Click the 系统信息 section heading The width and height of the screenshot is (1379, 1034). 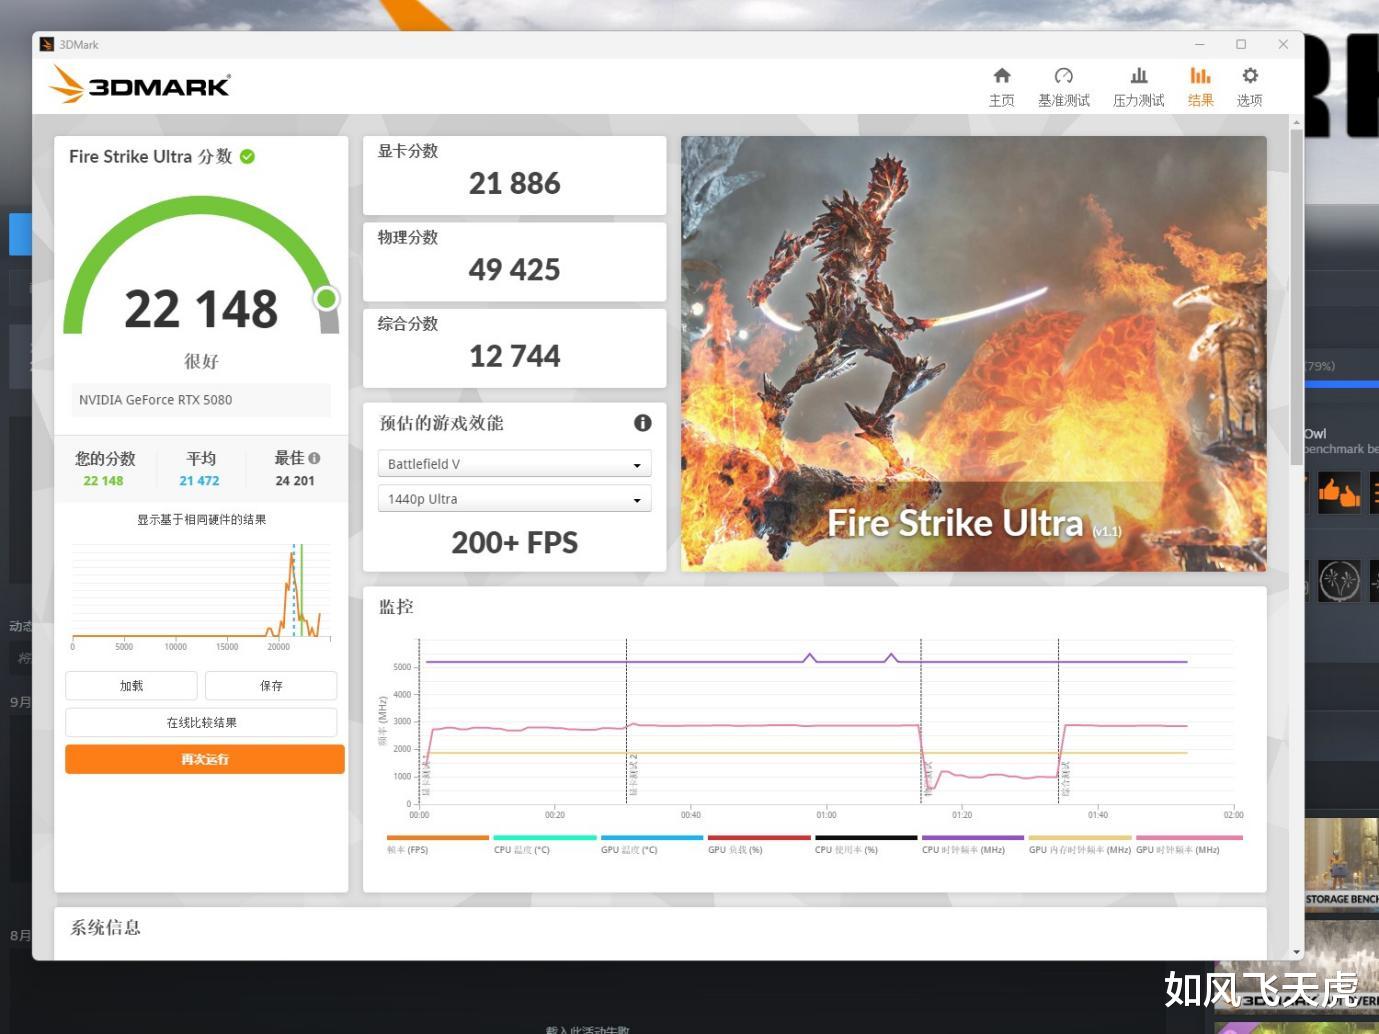click(x=105, y=927)
